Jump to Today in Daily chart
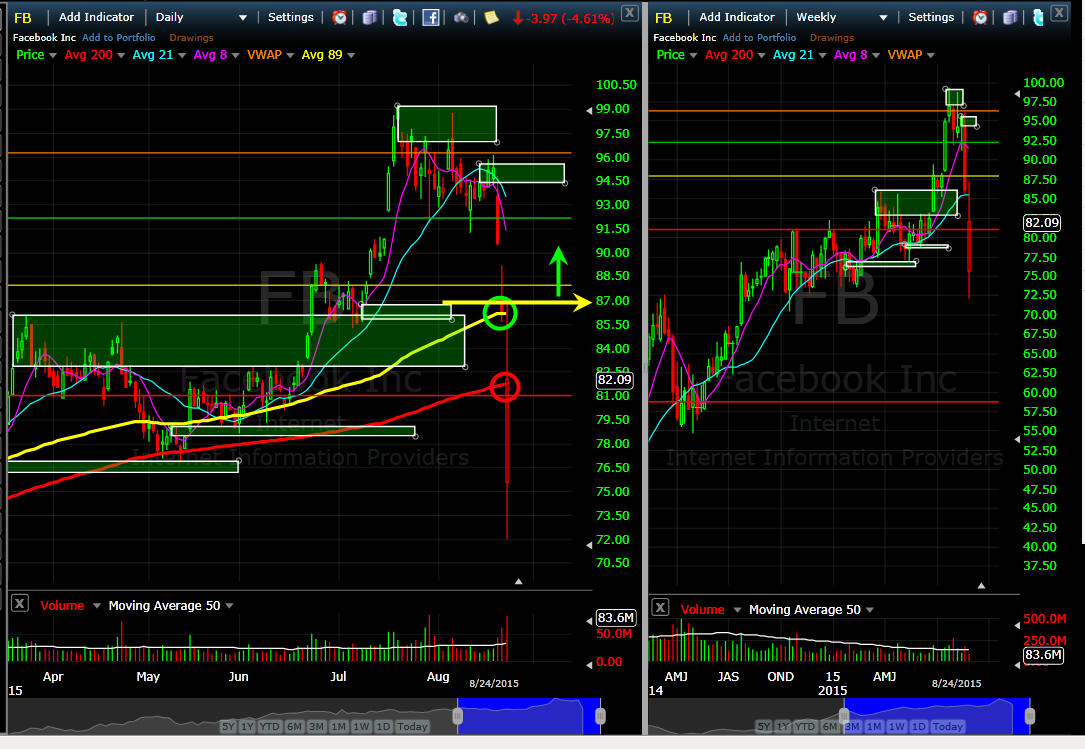This screenshot has width=1085, height=749. pyautogui.click(x=412, y=727)
